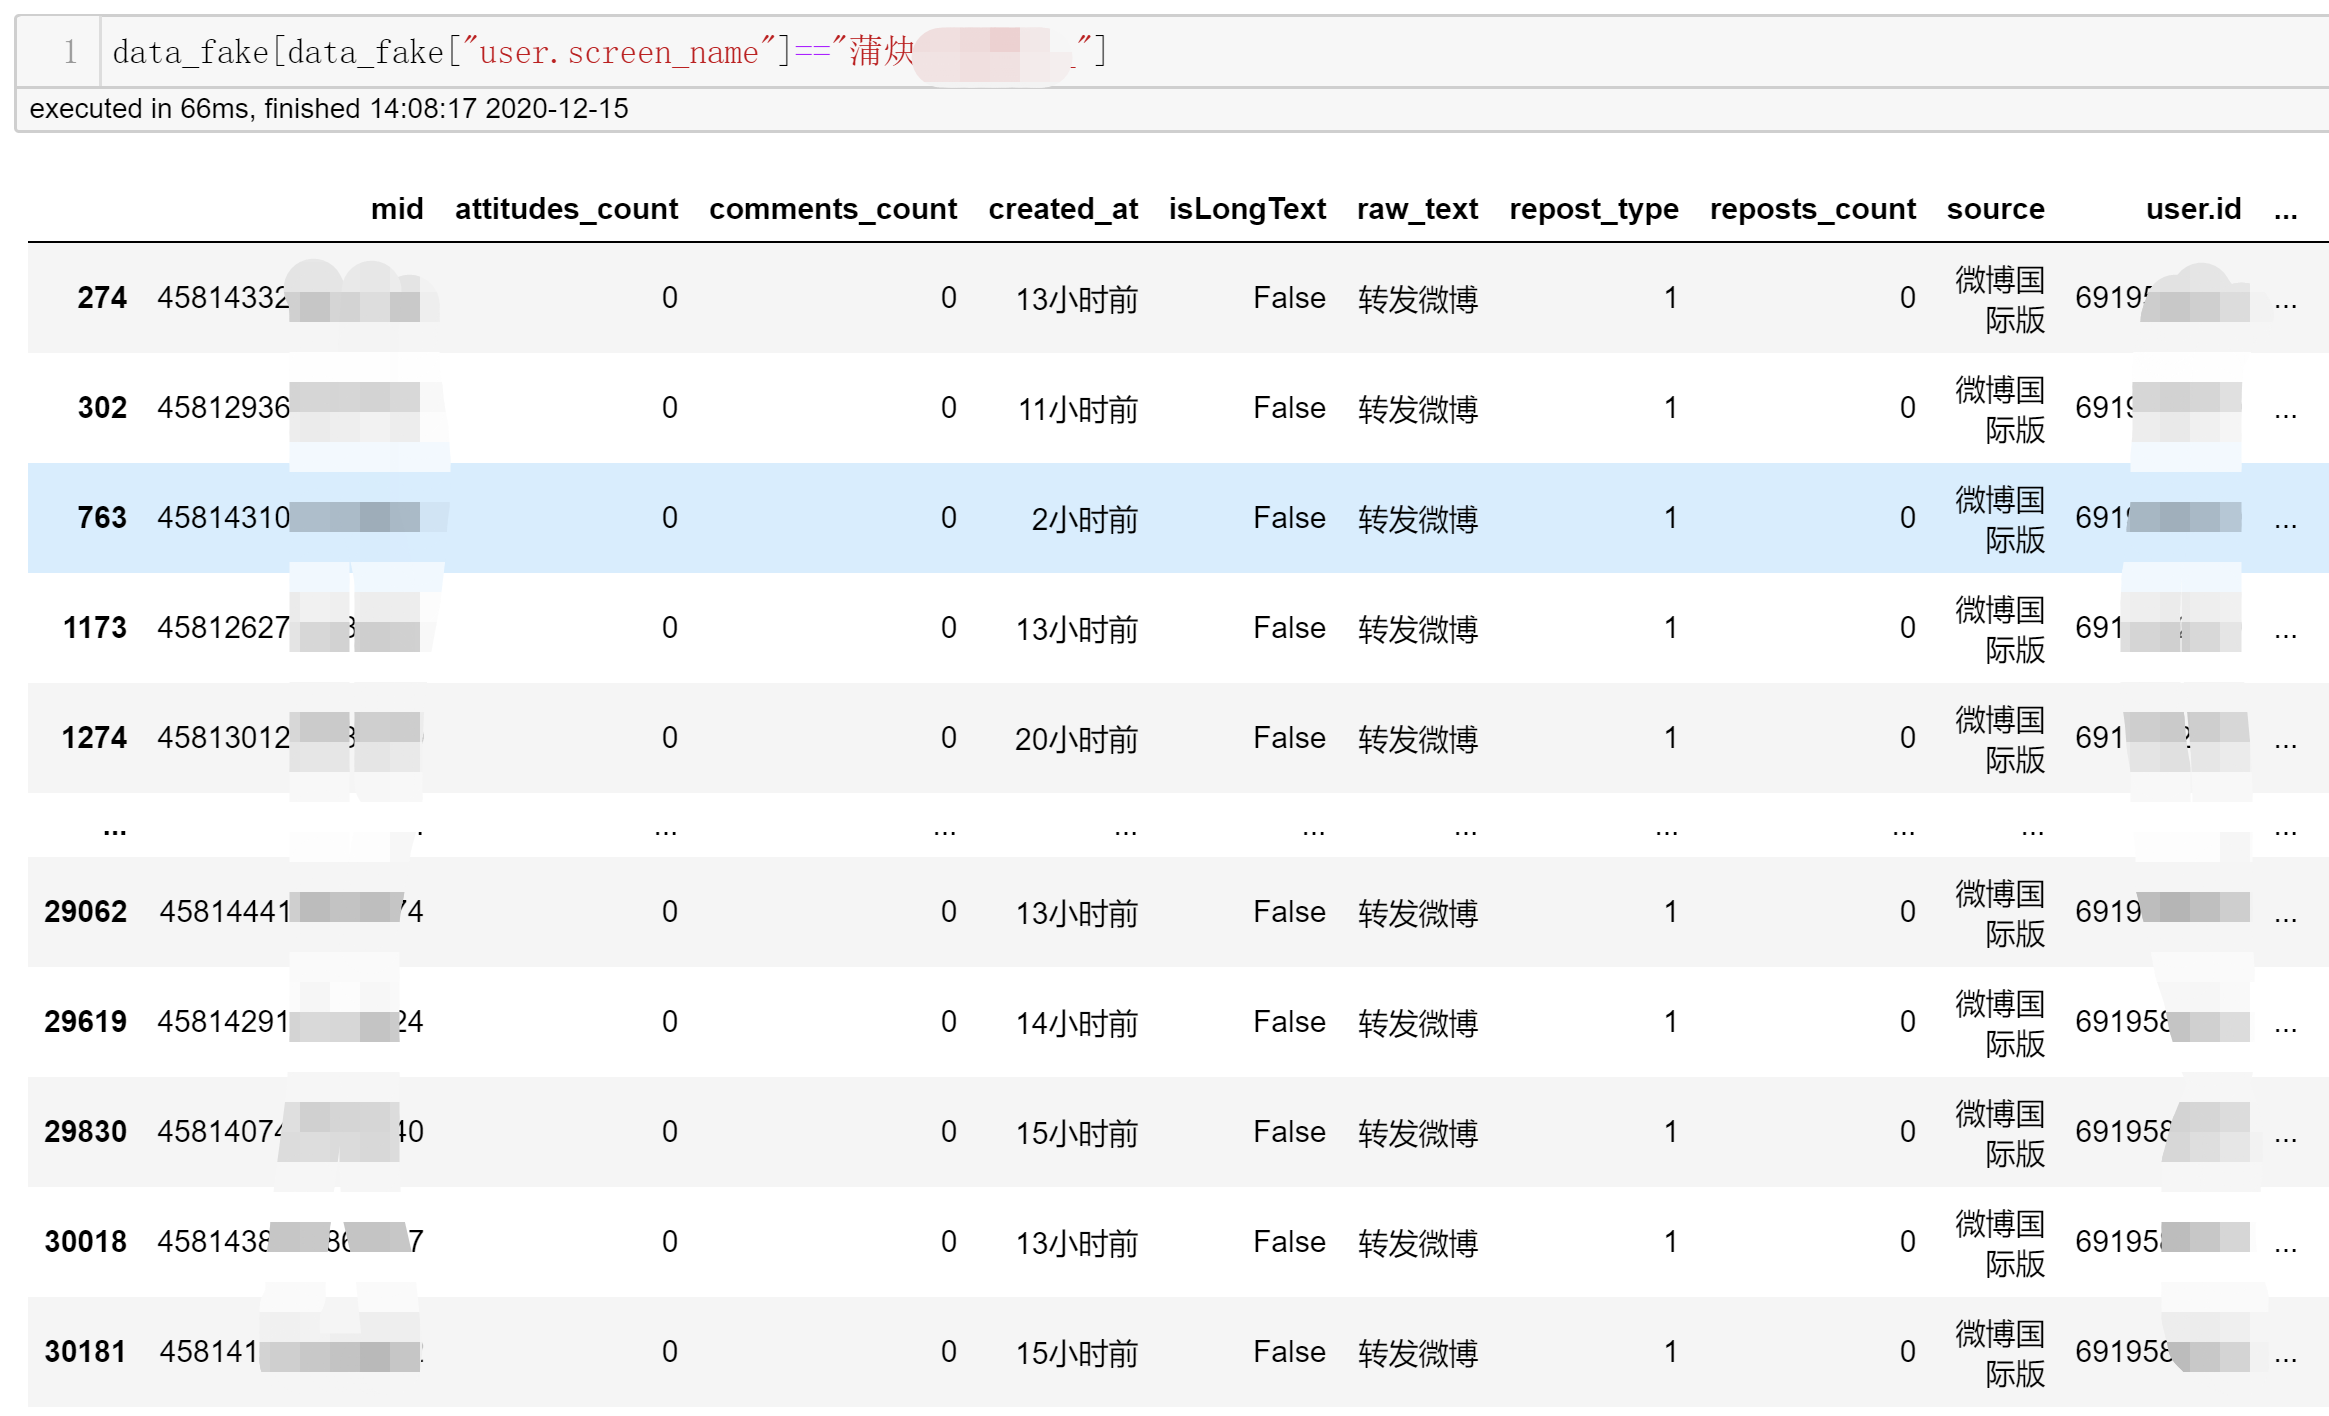The width and height of the screenshot is (2329, 1416).
Task: Click the cell line number 1
Action: (x=70, y=51)
